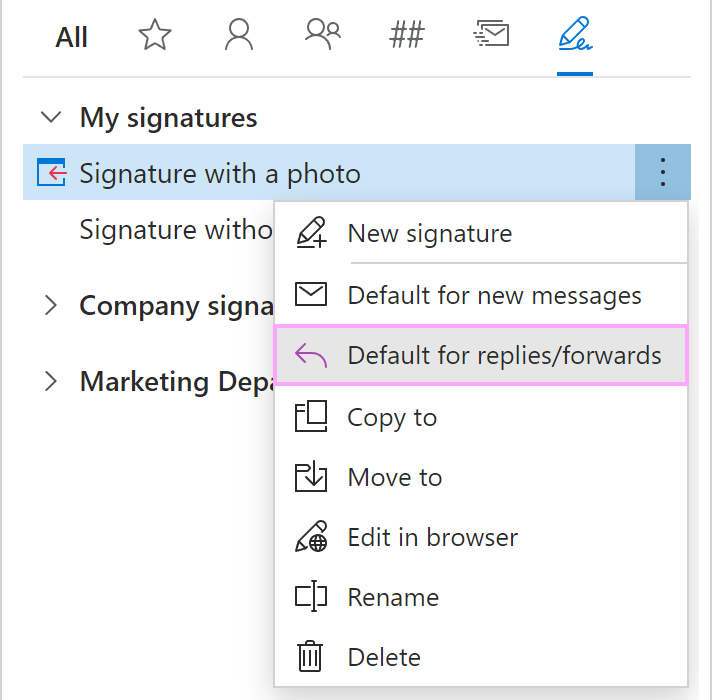This screenshot has width=712, height=700.
Task: Open the mail templates envelope tab
Action: pos(491,34)
